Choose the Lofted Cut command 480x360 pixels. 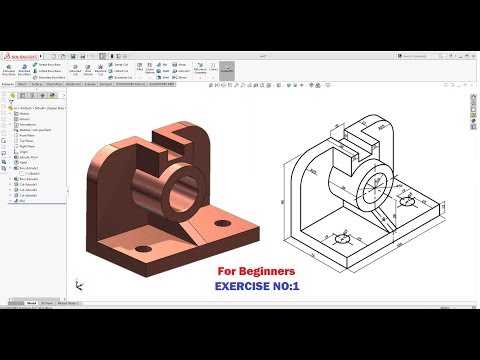pyautogui.click(x=118, y=71)
